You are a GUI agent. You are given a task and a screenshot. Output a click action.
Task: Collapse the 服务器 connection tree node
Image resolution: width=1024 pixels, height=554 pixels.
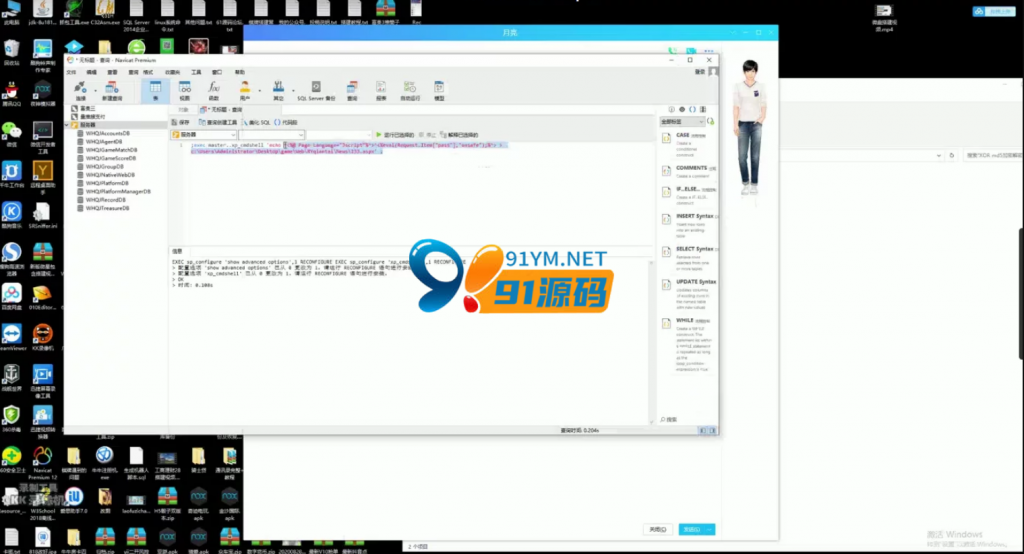(x=67, y=125)
